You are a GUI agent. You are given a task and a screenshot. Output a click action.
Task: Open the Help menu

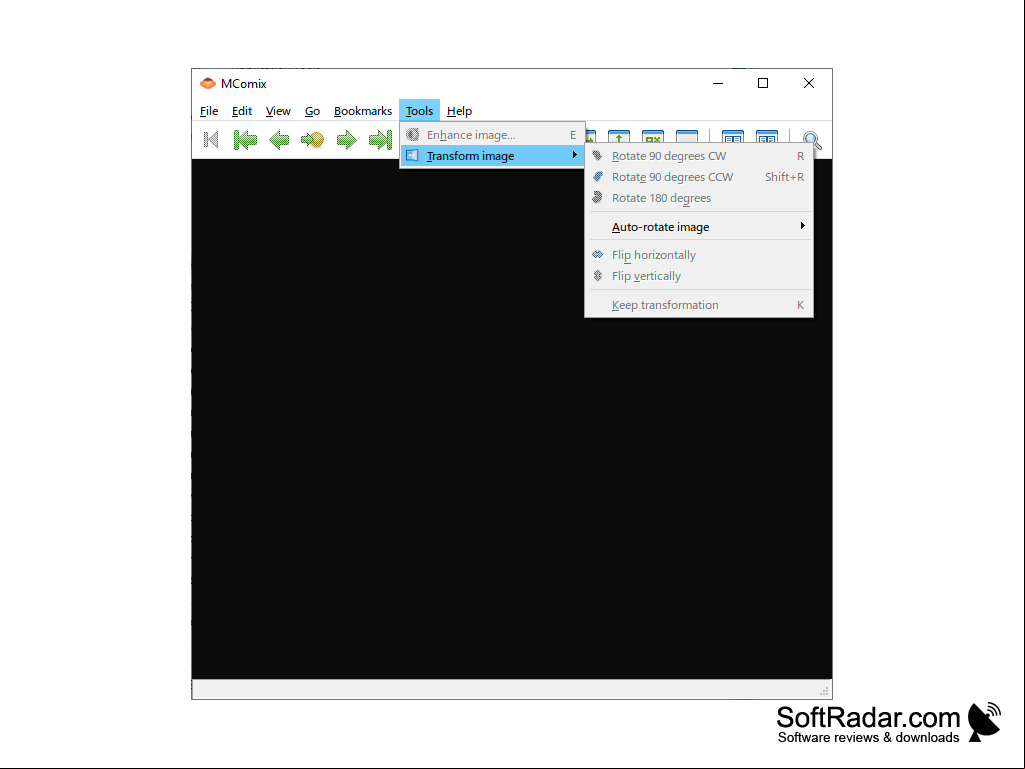(460, 111)
